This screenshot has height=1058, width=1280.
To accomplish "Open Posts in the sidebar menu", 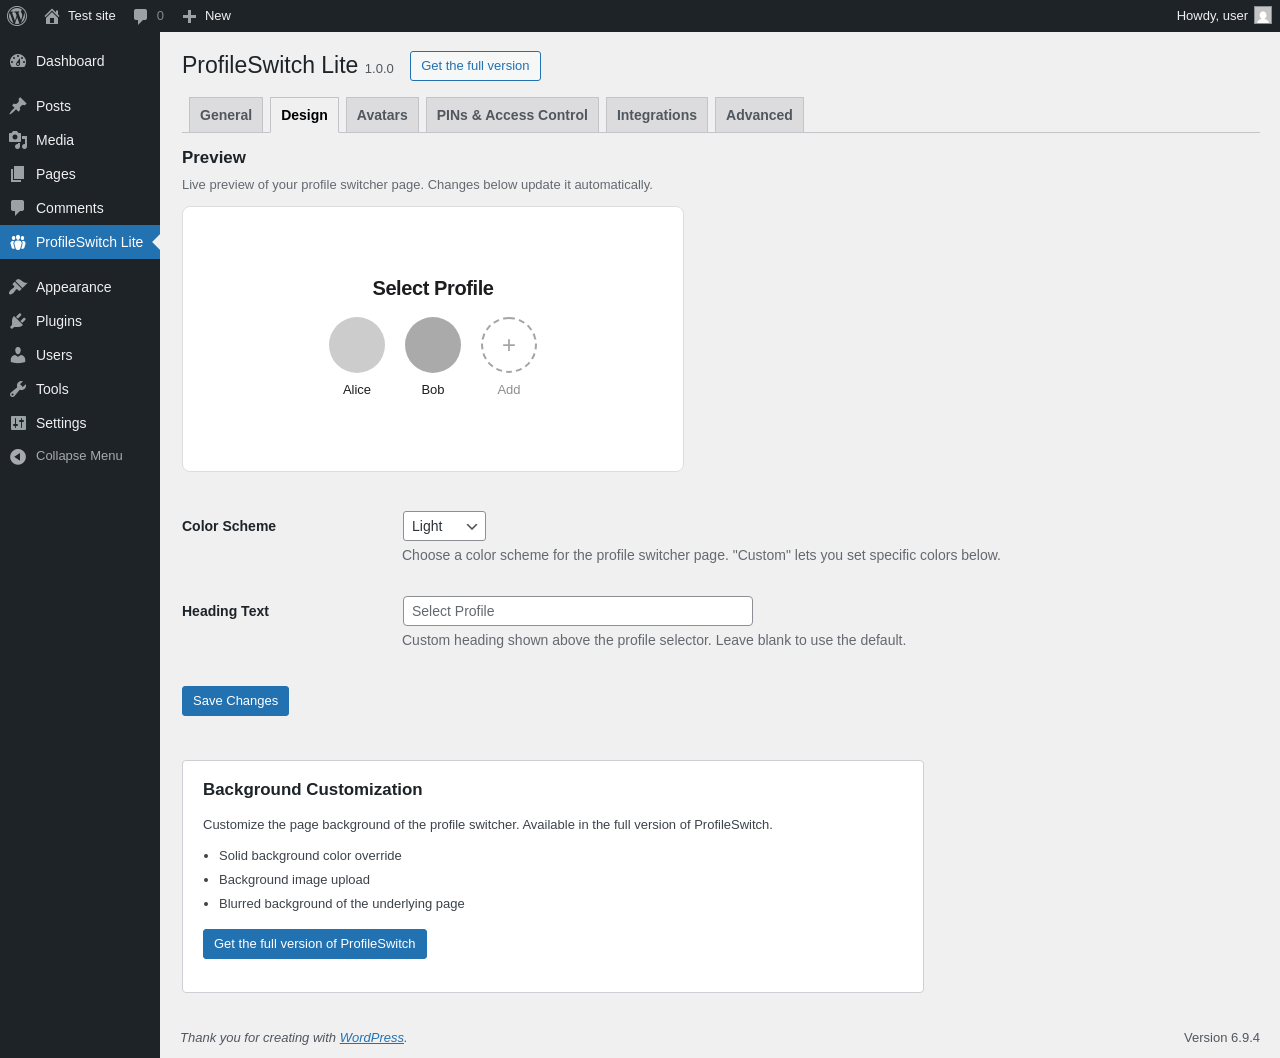I will click(x=80, y=106).
